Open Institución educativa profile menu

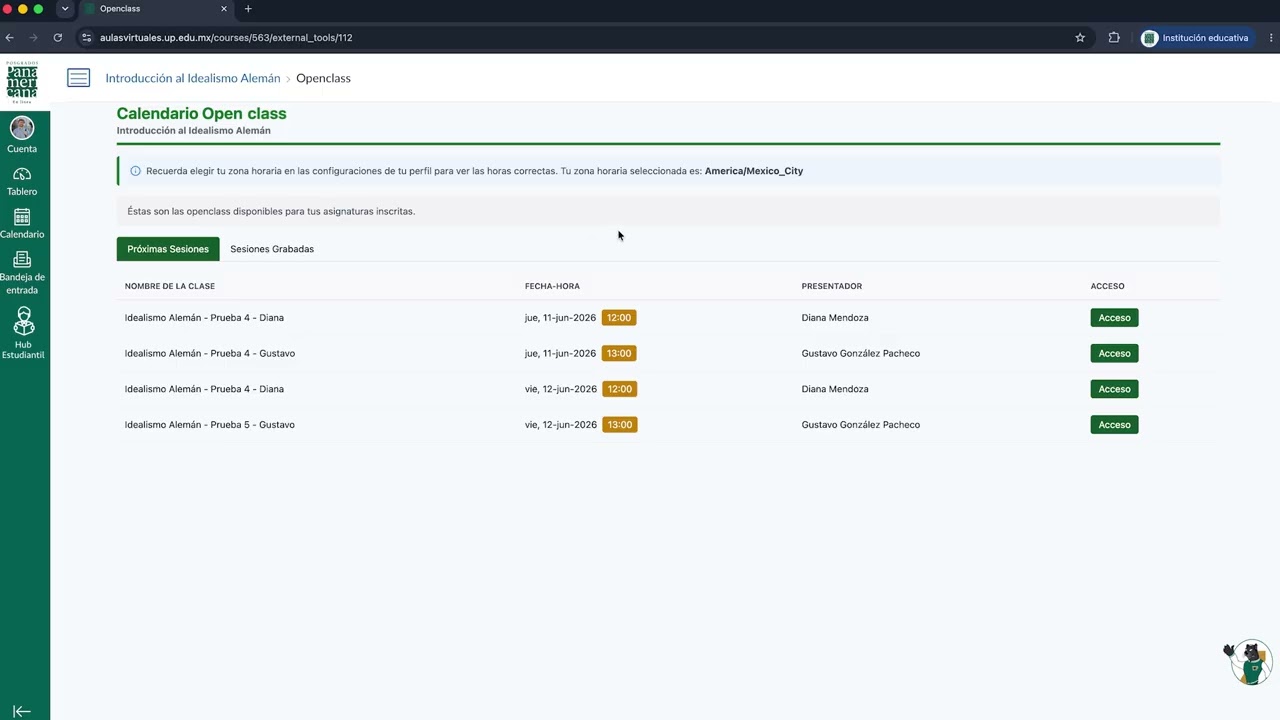[x=1196, y=38]
